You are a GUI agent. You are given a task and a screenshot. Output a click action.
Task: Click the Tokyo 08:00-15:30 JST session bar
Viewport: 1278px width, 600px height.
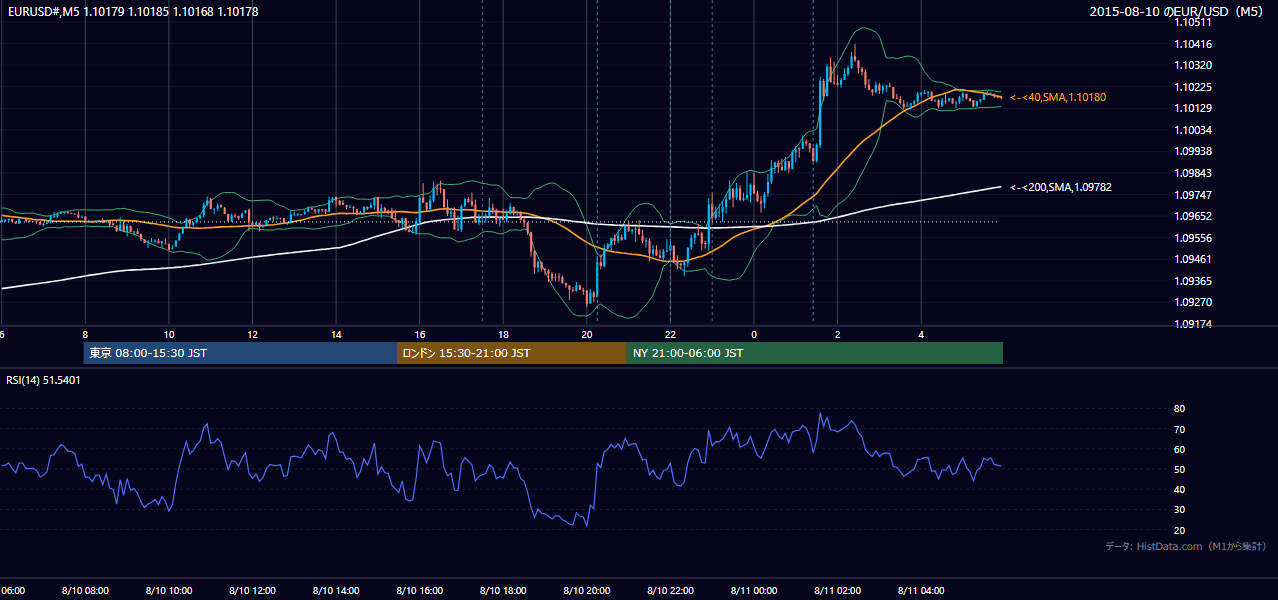[240, 353]
